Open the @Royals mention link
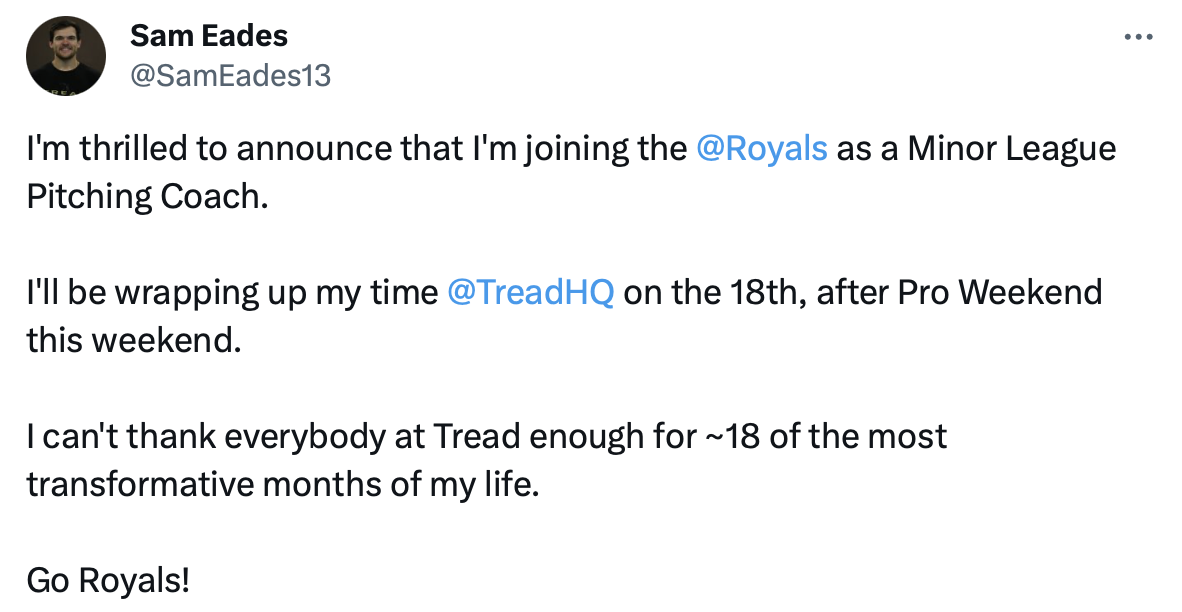This screenshot has width=1182, height=612. 761,149
